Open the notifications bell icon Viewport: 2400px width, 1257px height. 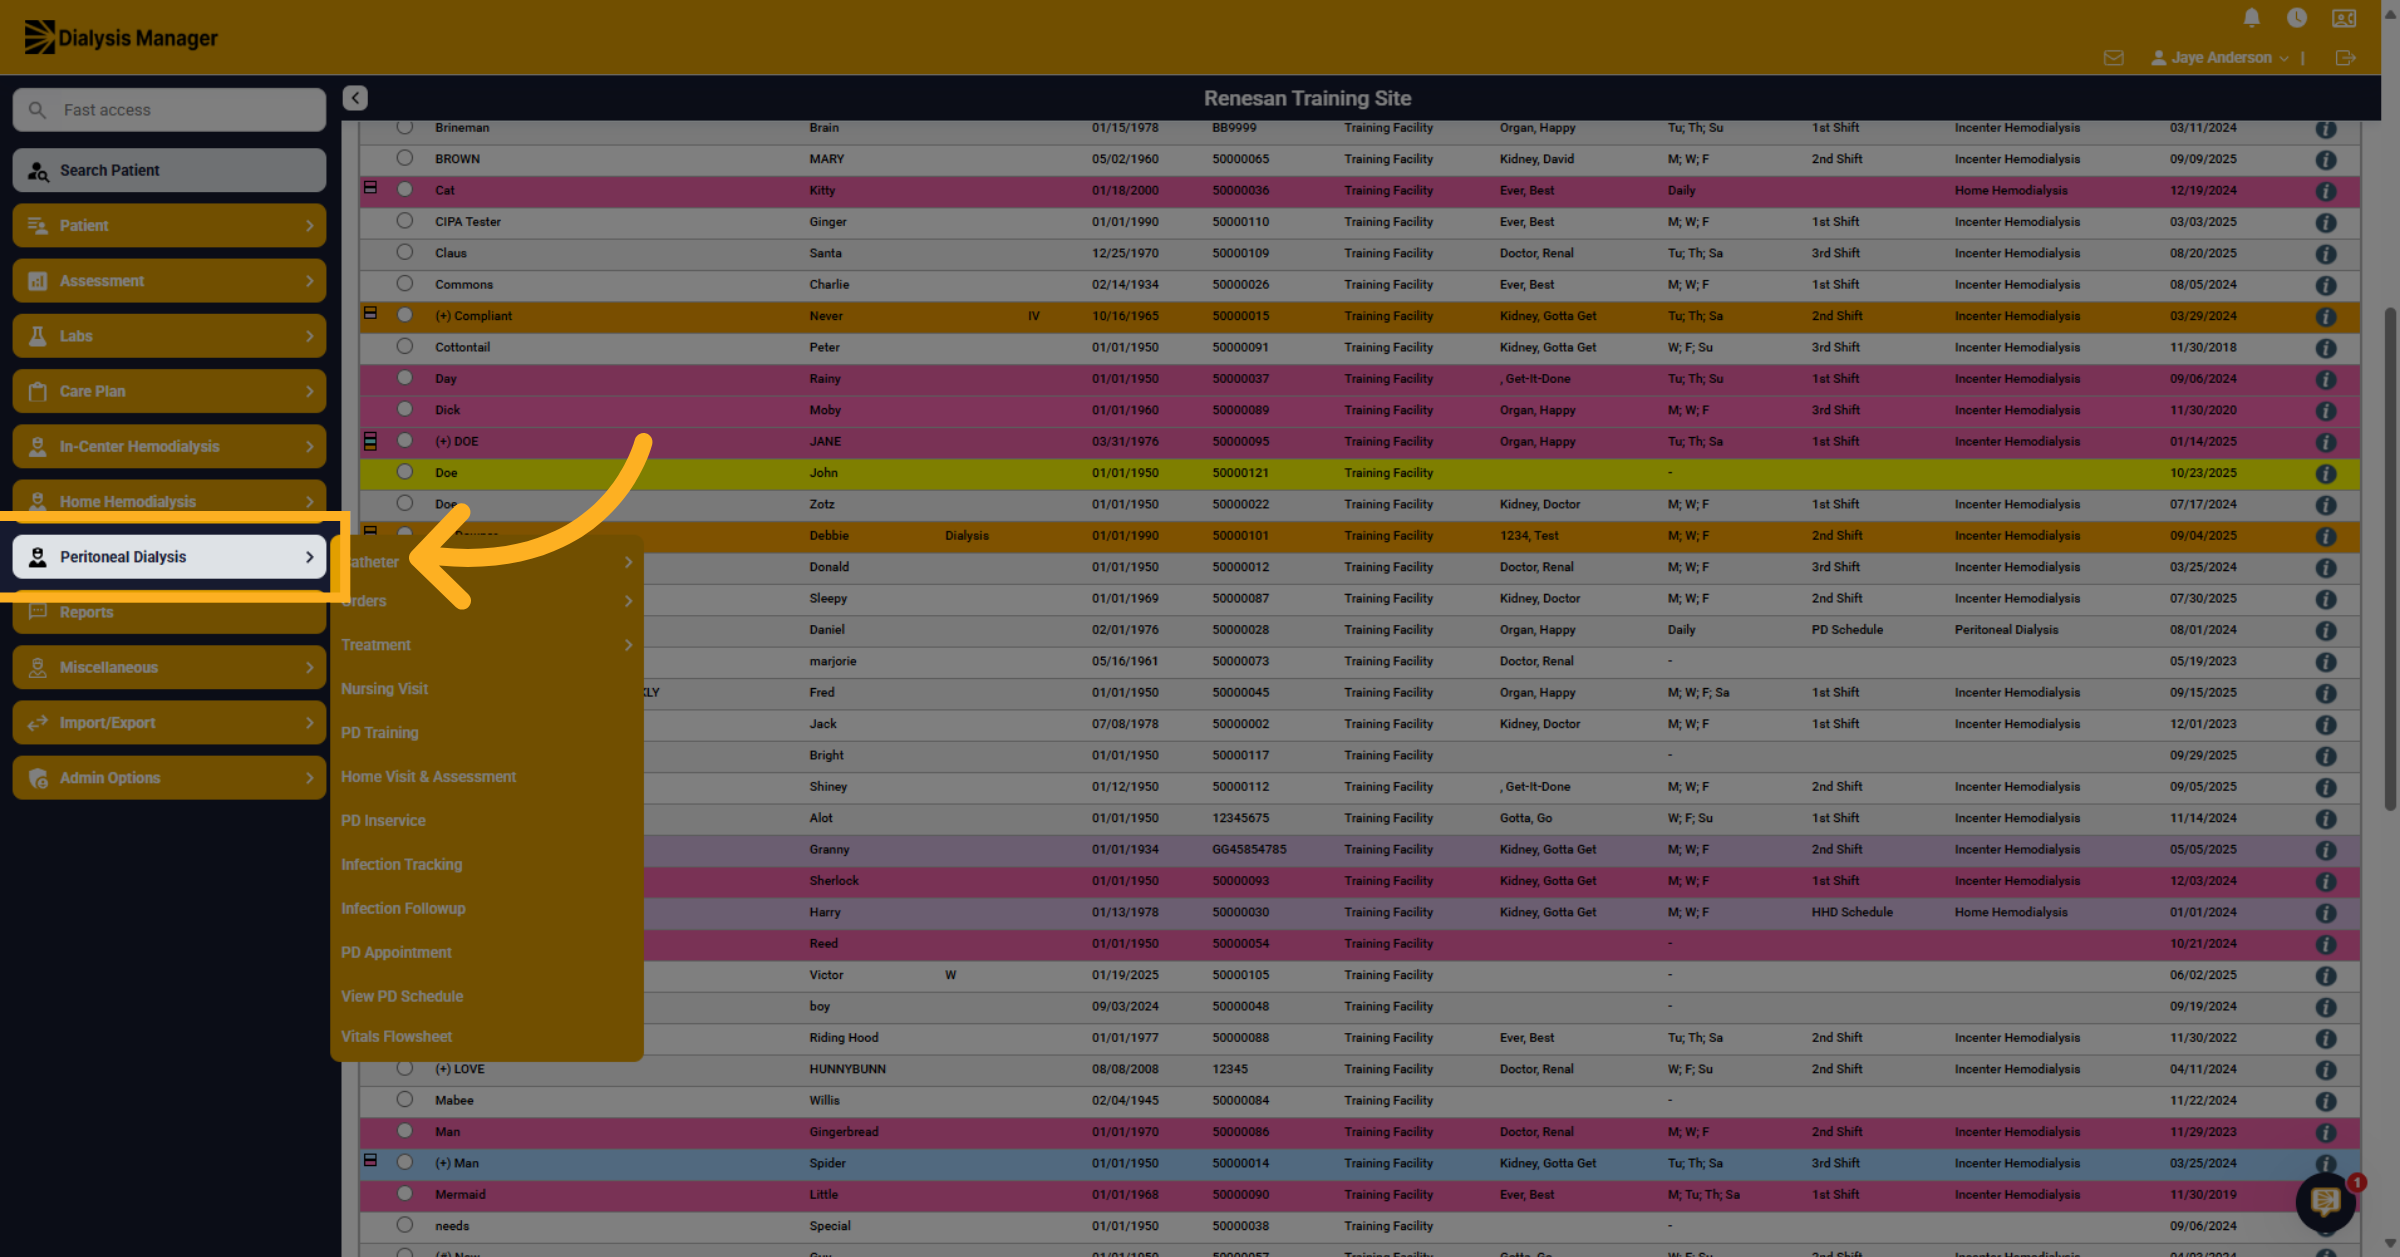(x=2251, y=18)
